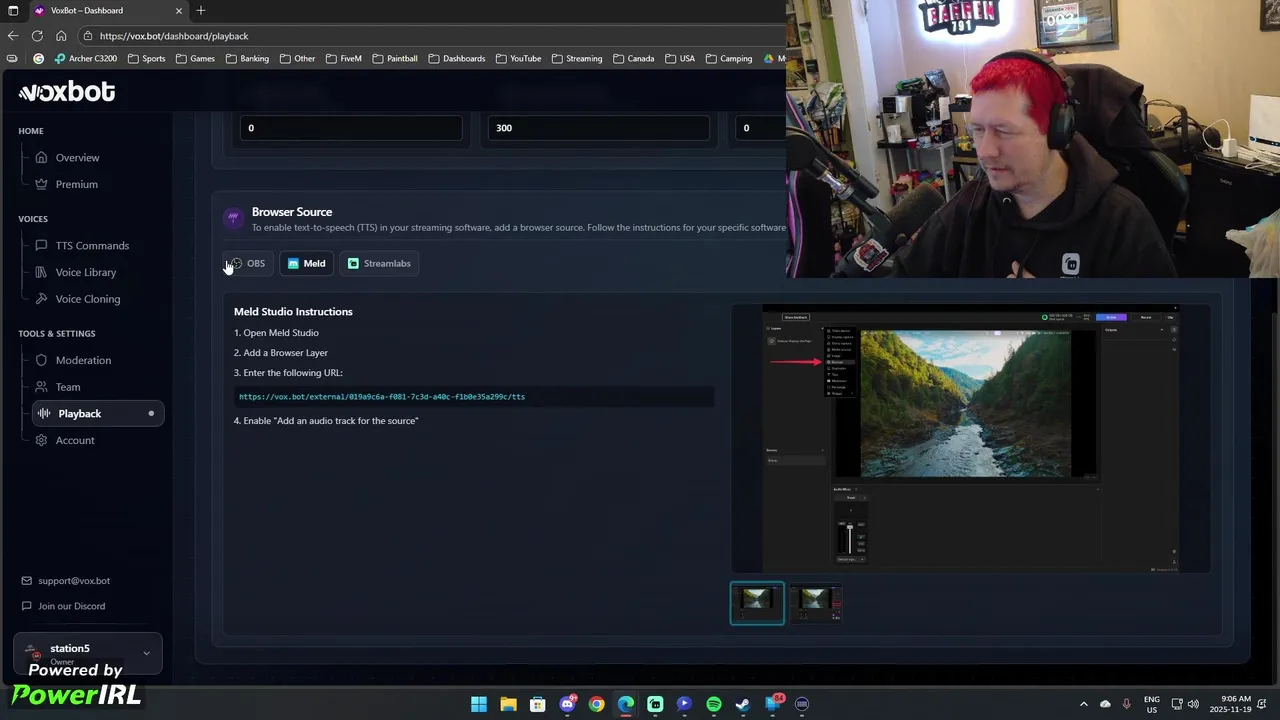Switch ENG US input language

point(1152,704)
